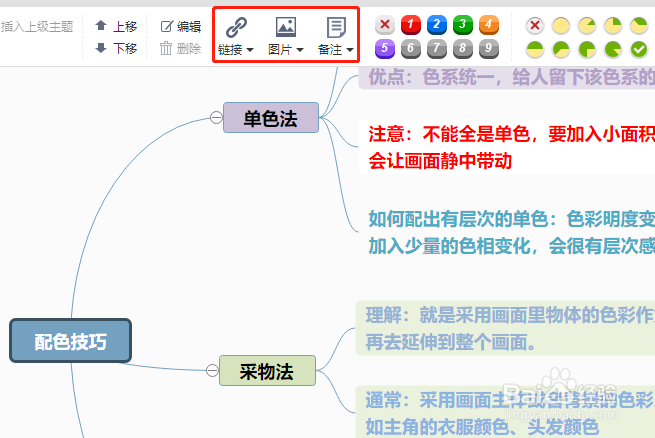Viewport: 655px width, 438px height.
Task: Click the 图片 image icon
Action: click(x=286, y=28)
